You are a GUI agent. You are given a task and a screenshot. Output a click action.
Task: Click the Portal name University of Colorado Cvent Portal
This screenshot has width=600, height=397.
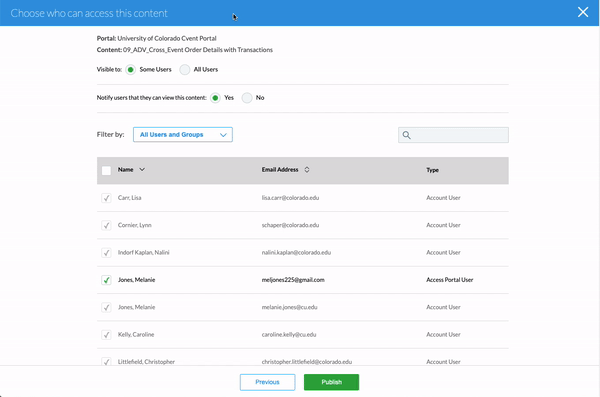click(167, 38)
